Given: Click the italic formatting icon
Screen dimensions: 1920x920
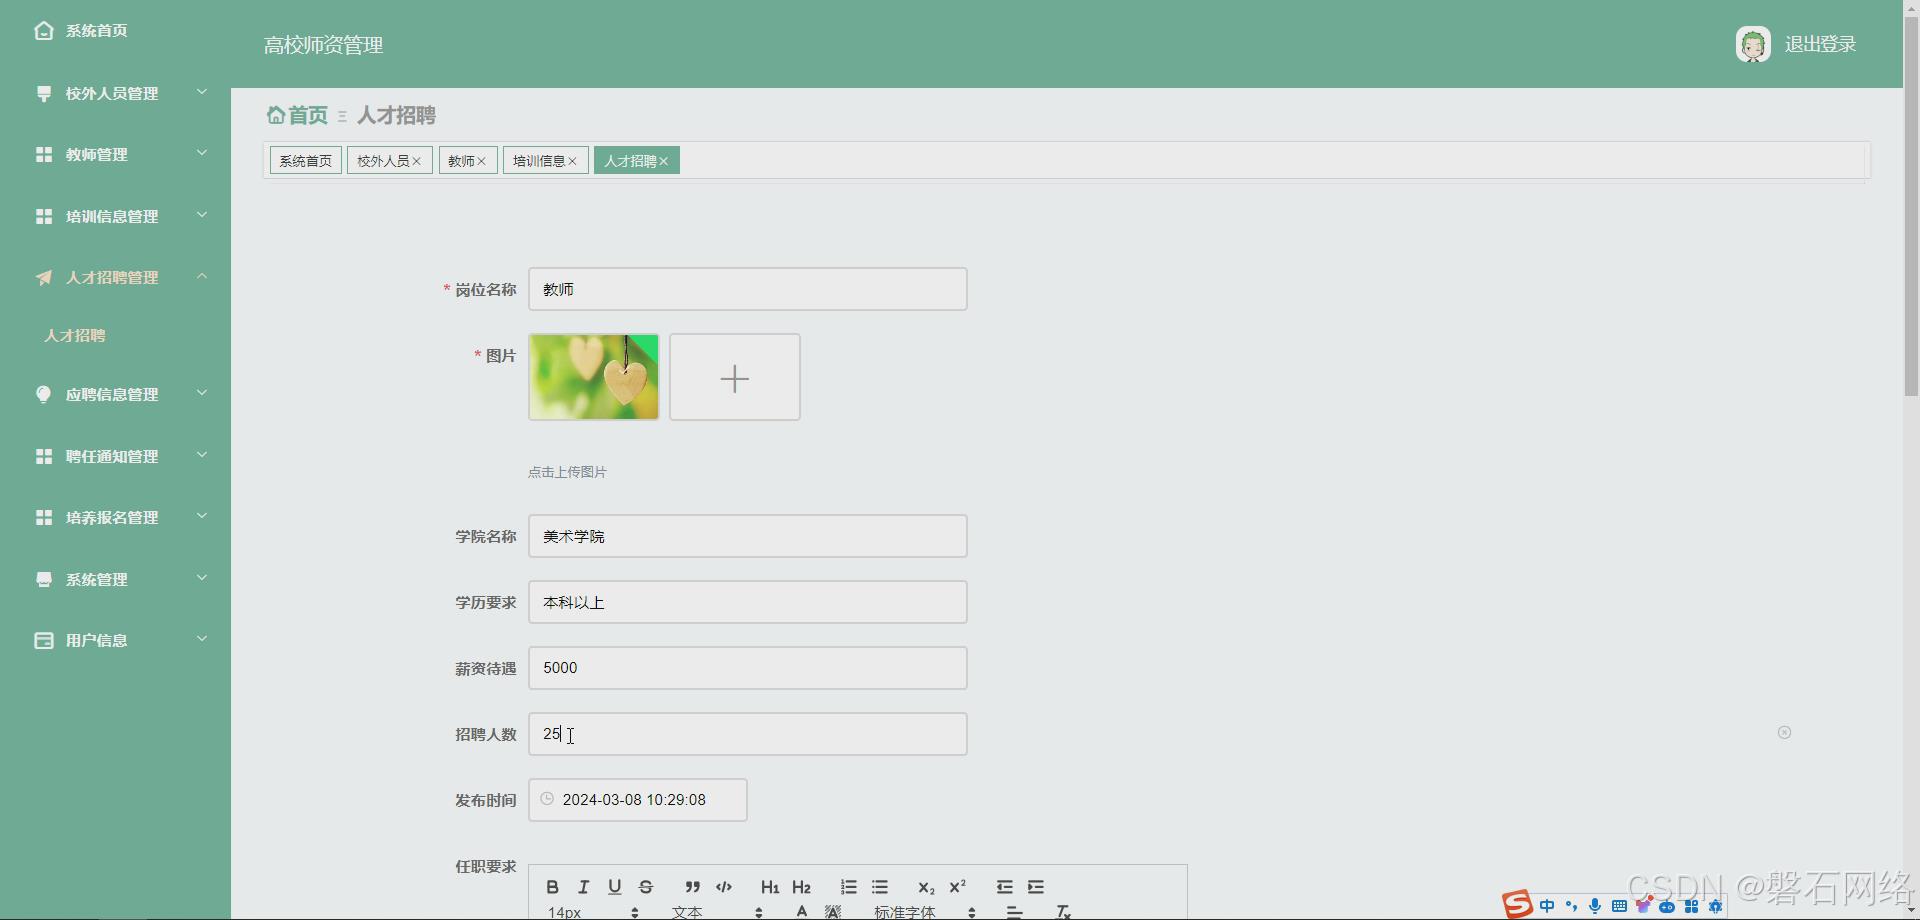Looking at the screenshot, I should point(584,887).
